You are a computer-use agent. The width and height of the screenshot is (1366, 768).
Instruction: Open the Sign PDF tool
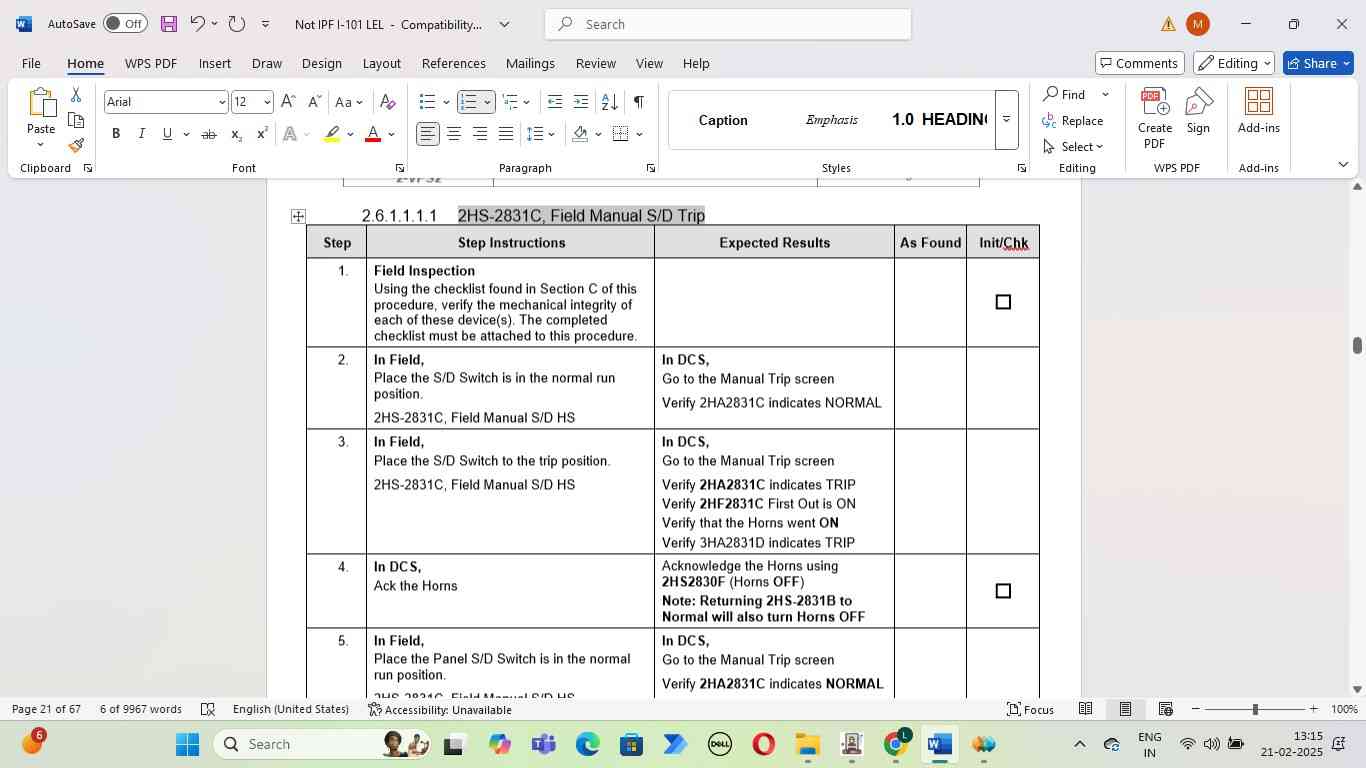(x=1198, y=111)
